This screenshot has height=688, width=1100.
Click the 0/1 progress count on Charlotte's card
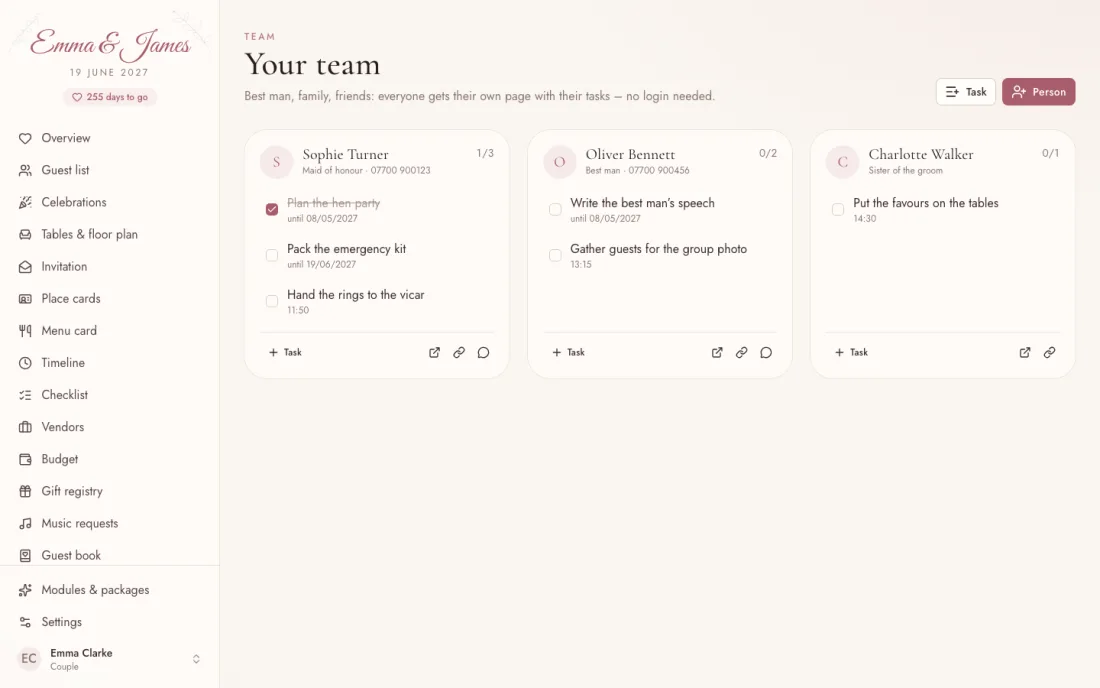pyautogui.click(x=1050, y=153)
